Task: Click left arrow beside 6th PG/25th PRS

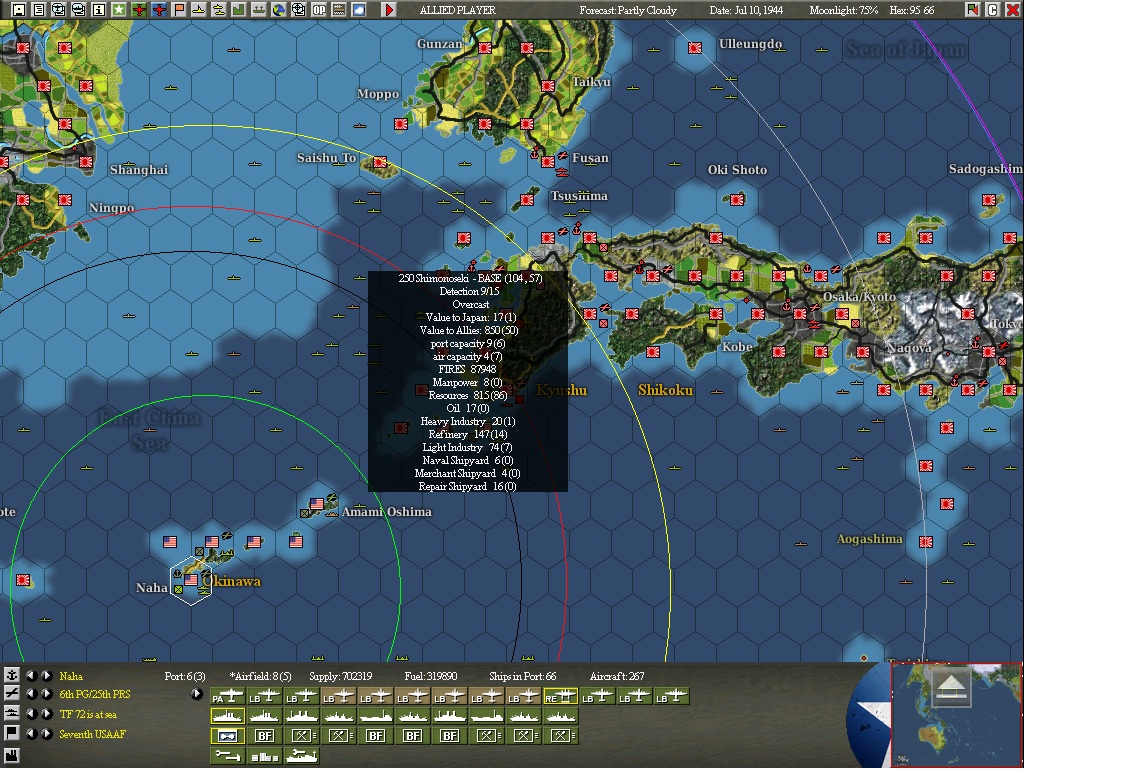Action: (x=31, y=694)
